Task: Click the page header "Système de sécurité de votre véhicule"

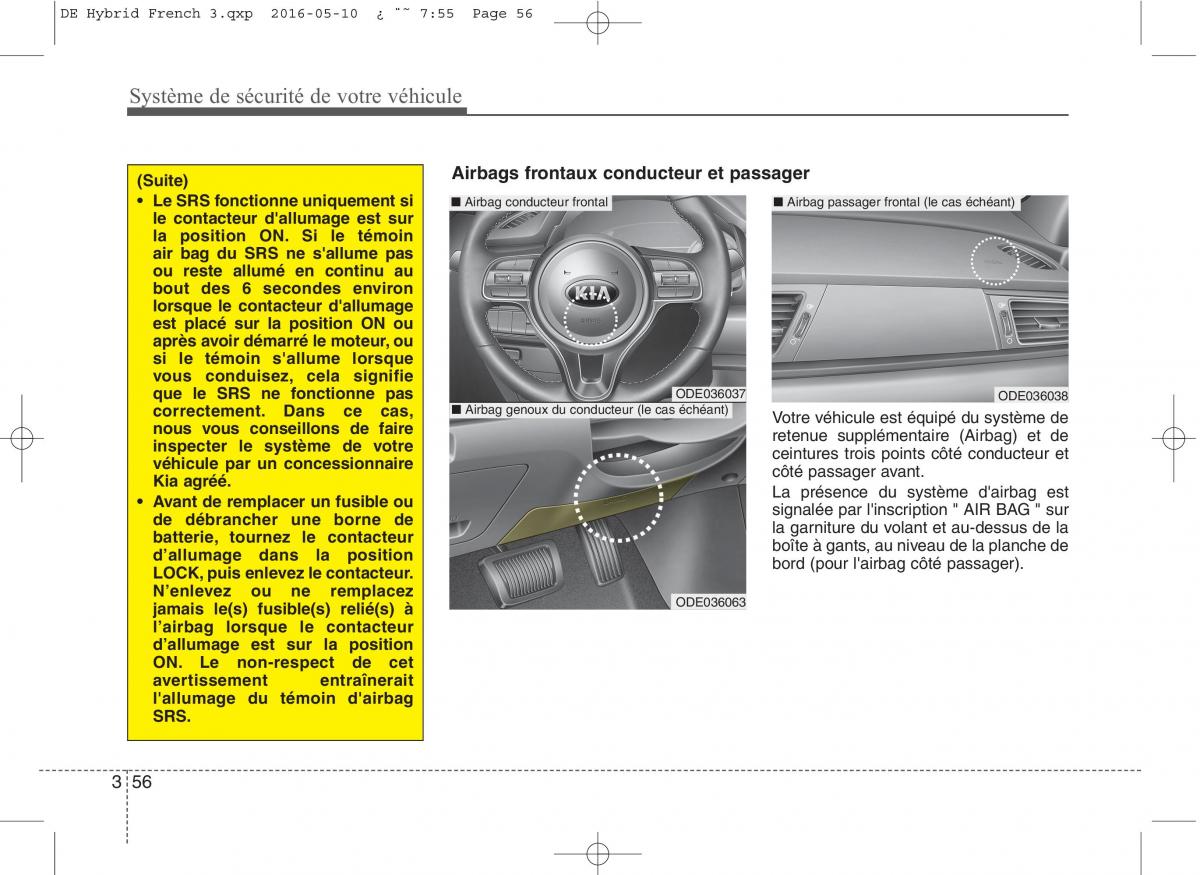Action: point(296,96)
